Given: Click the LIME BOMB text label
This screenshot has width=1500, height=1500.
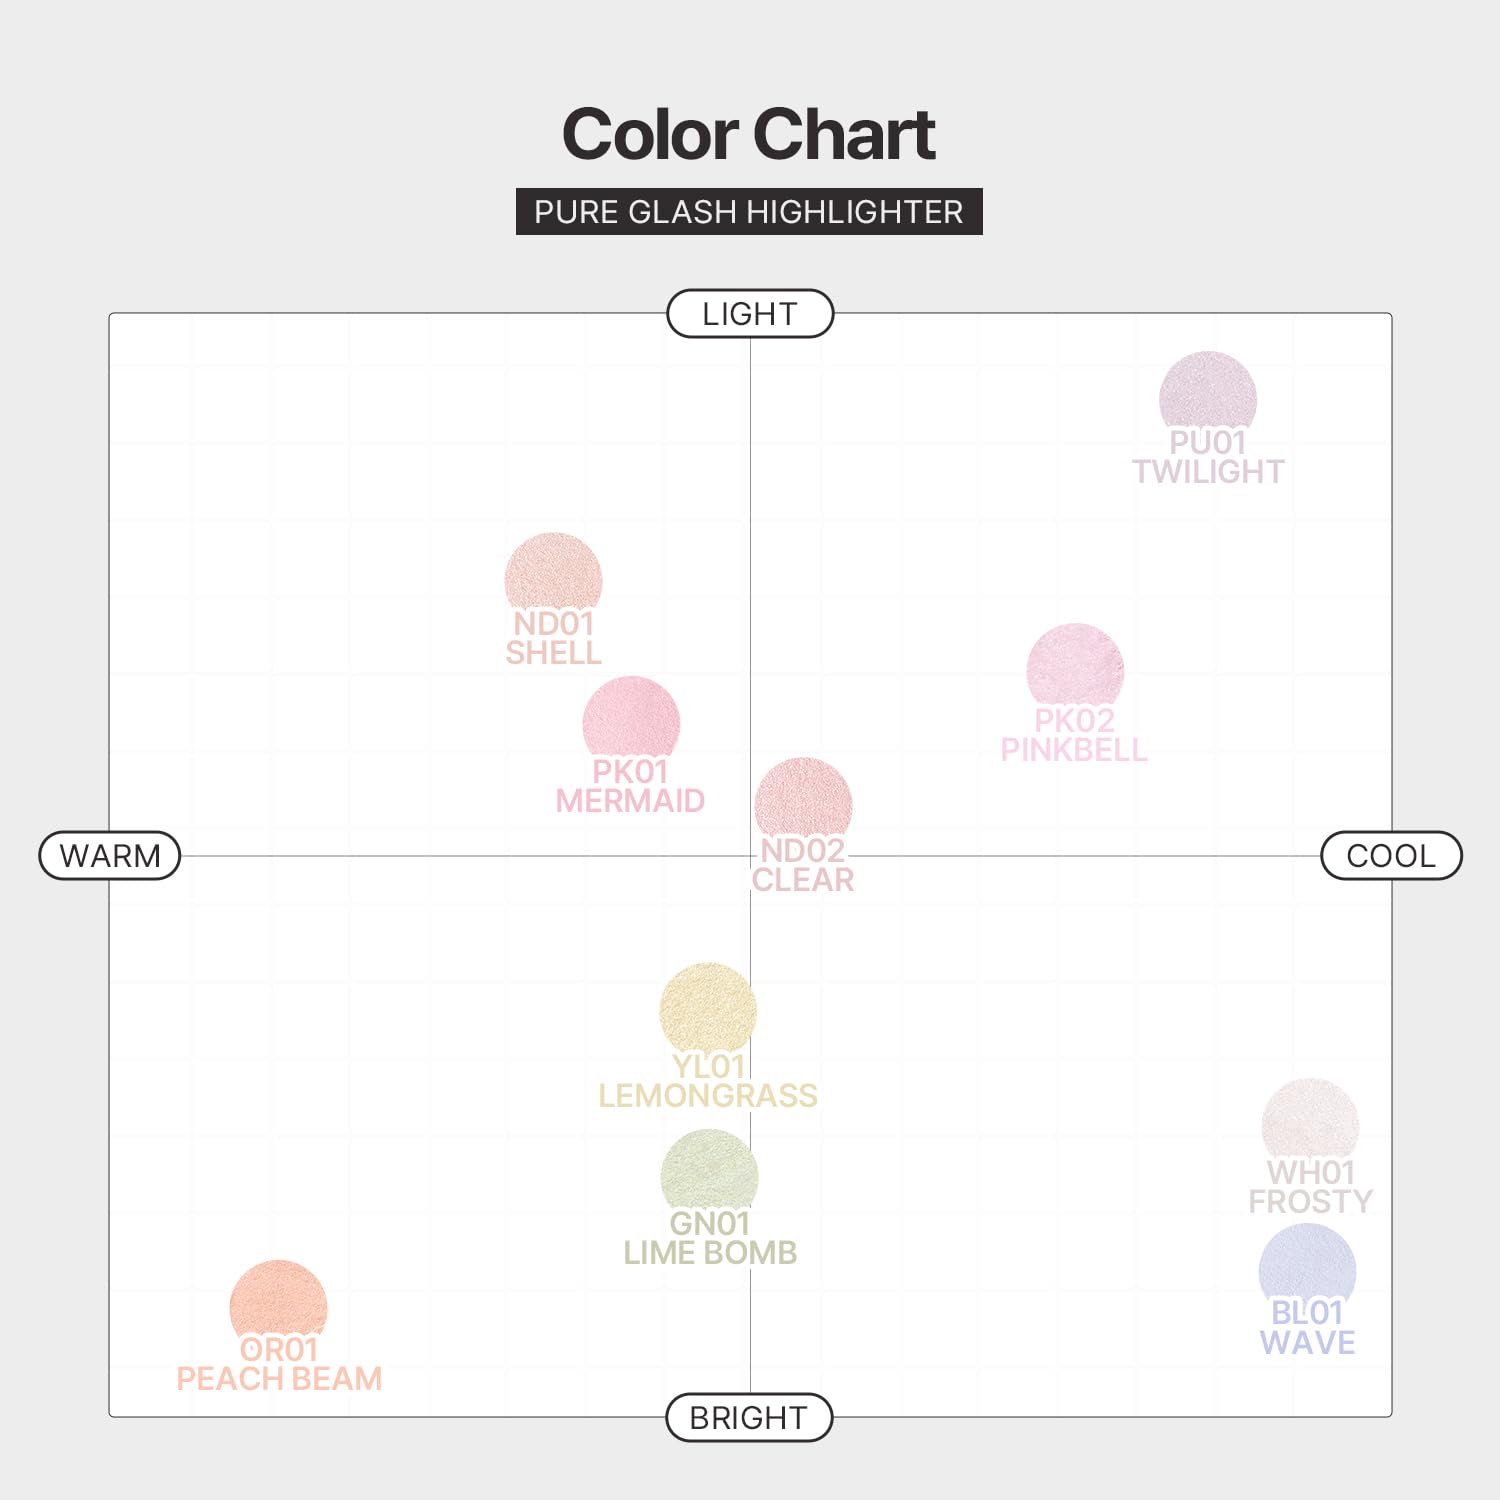Looking at the screenshot, I should point(710,1253).
